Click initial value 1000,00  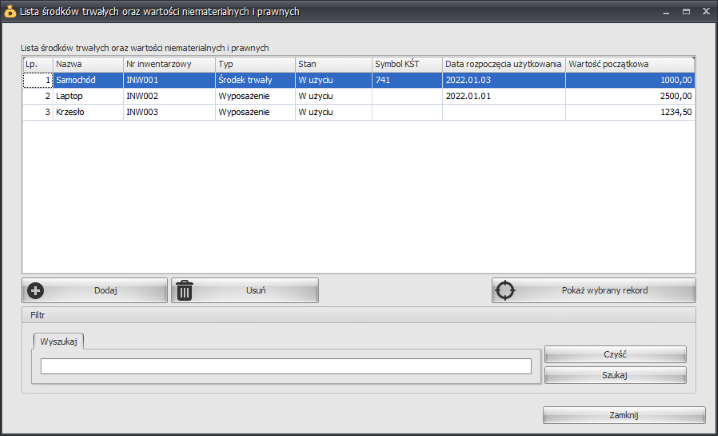[630, 80]
